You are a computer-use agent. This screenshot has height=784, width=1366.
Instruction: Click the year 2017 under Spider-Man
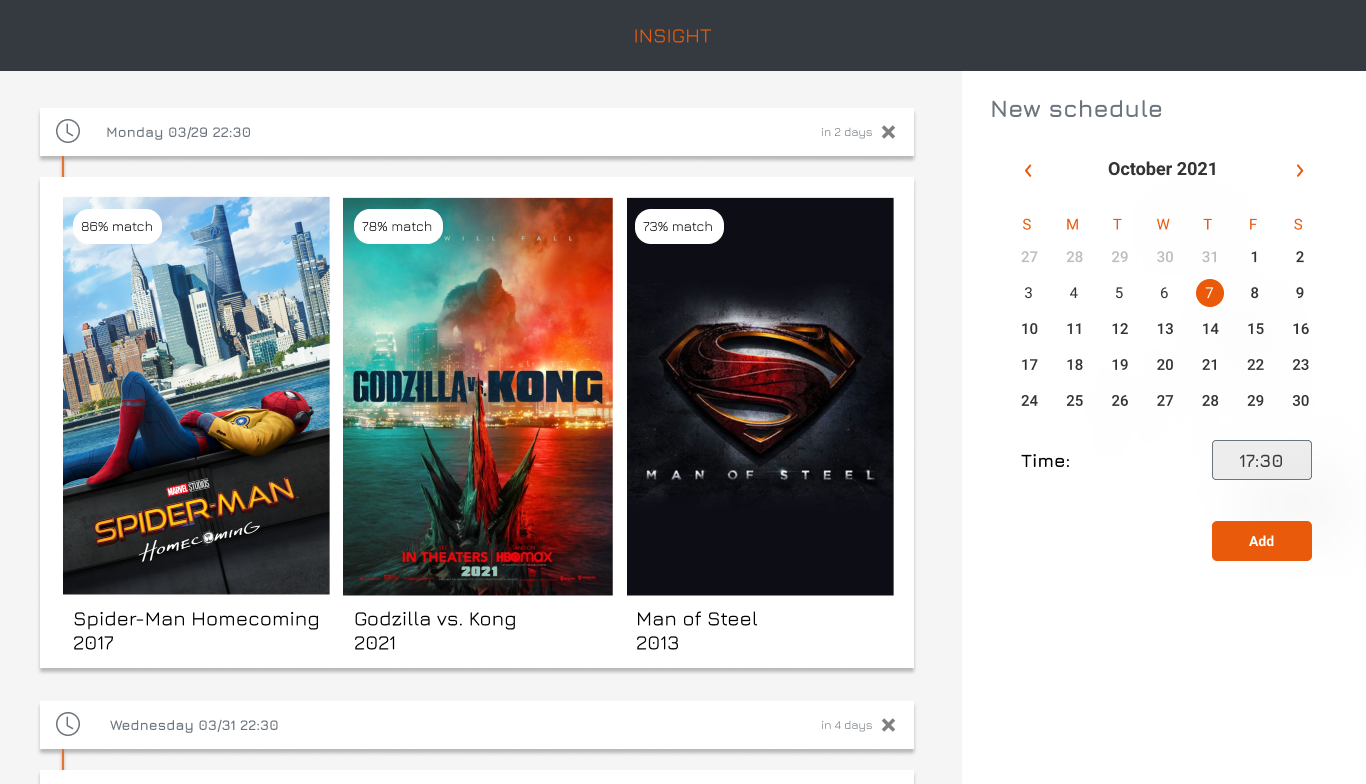tap(94, 643)
